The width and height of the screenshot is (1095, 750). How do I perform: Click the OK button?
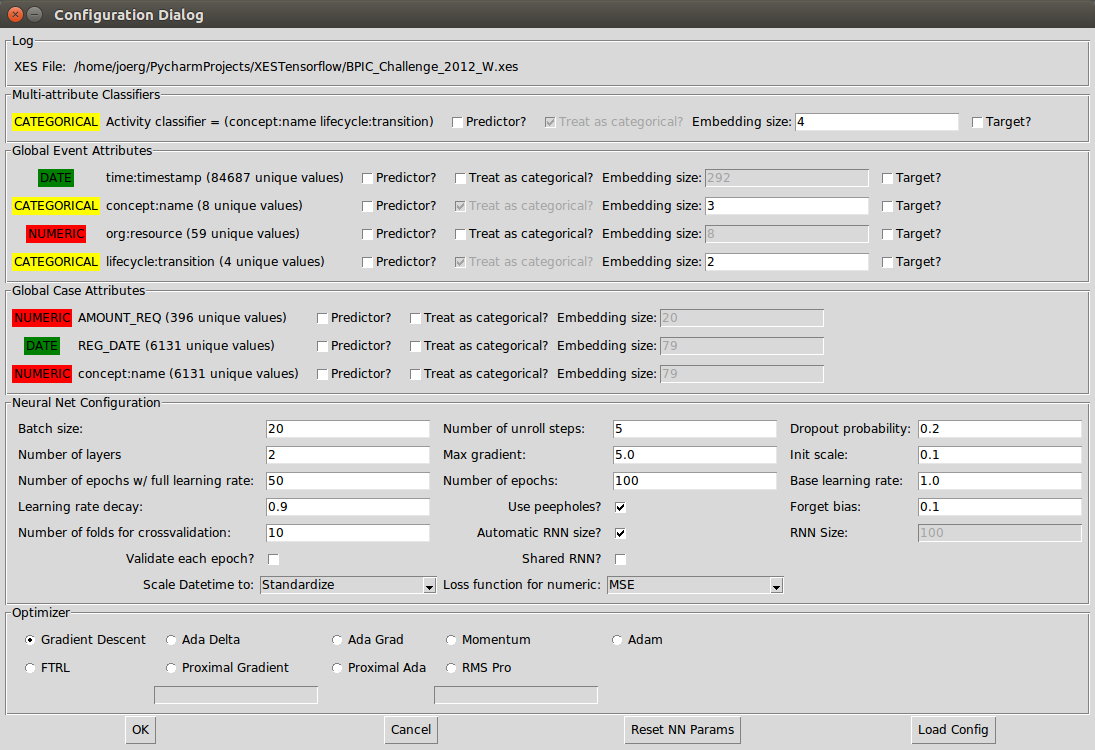tap(140, 730)
